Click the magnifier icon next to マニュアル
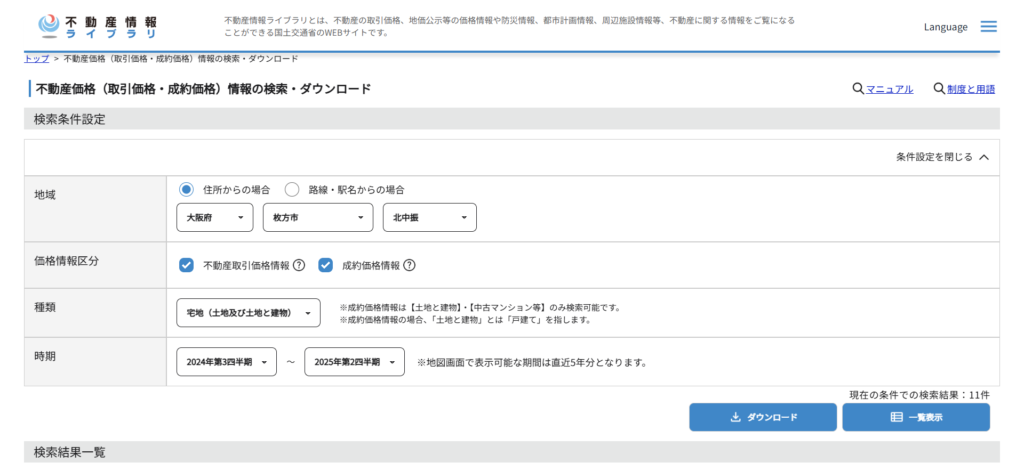Viewport: 1024px width, 463px height. tap(858, 89)
